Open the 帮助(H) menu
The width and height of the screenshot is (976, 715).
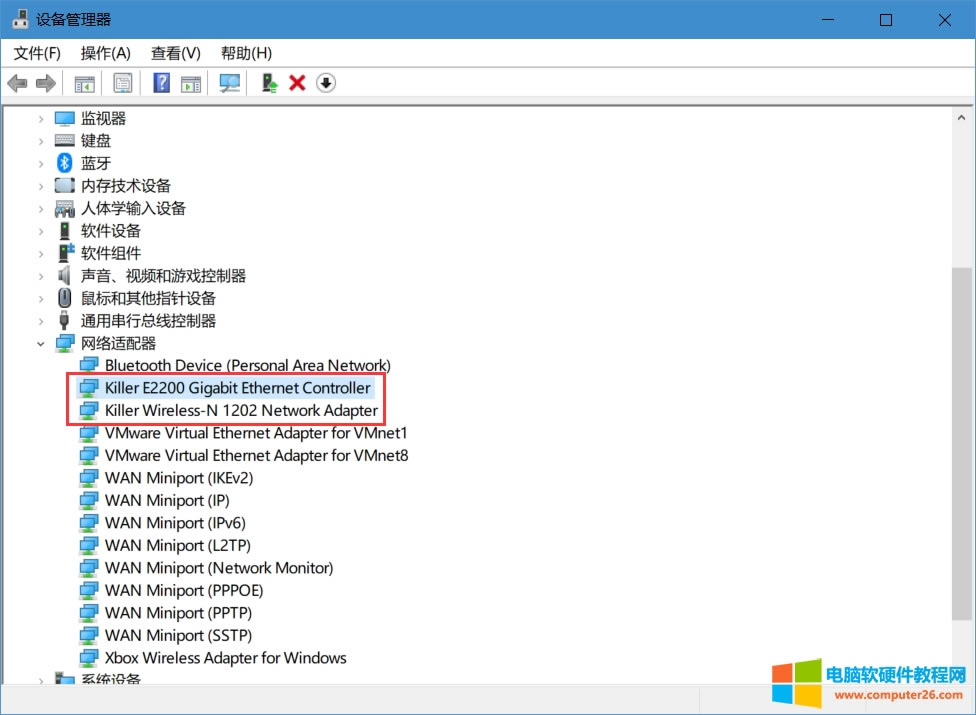(246, 54)
